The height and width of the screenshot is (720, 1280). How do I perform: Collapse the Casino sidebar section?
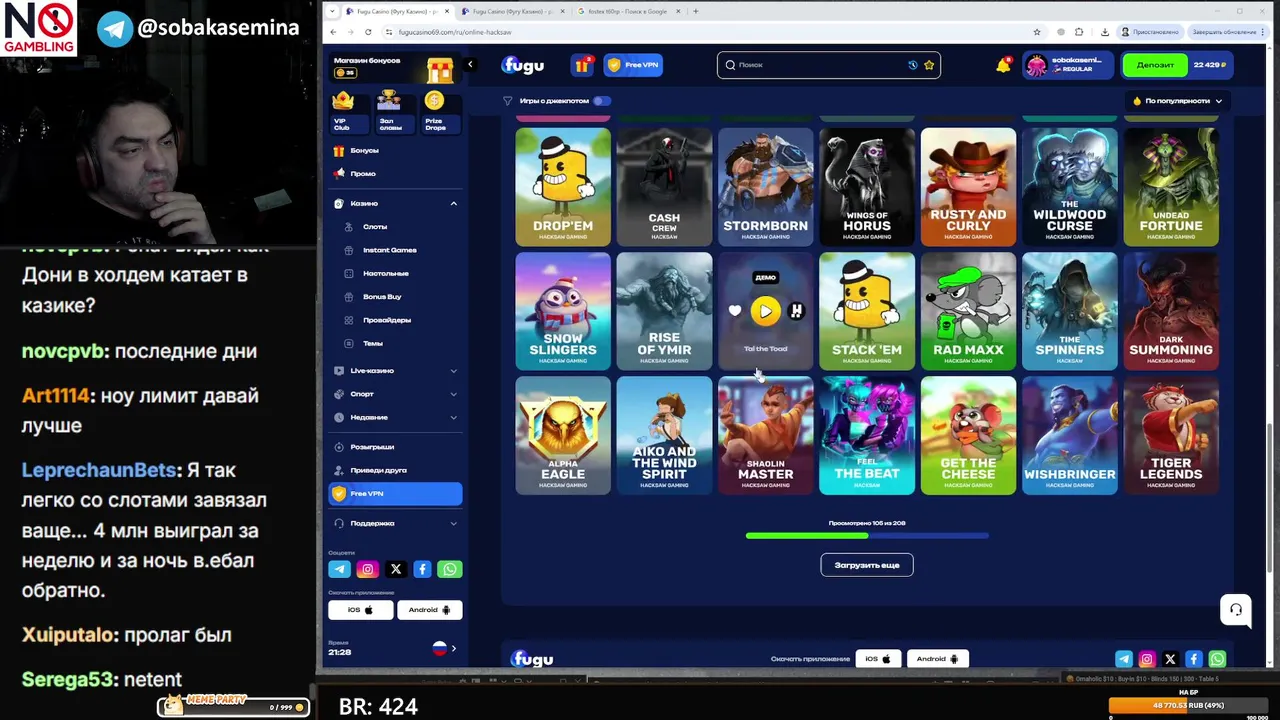pyautogui.click(x=453, y=203)
